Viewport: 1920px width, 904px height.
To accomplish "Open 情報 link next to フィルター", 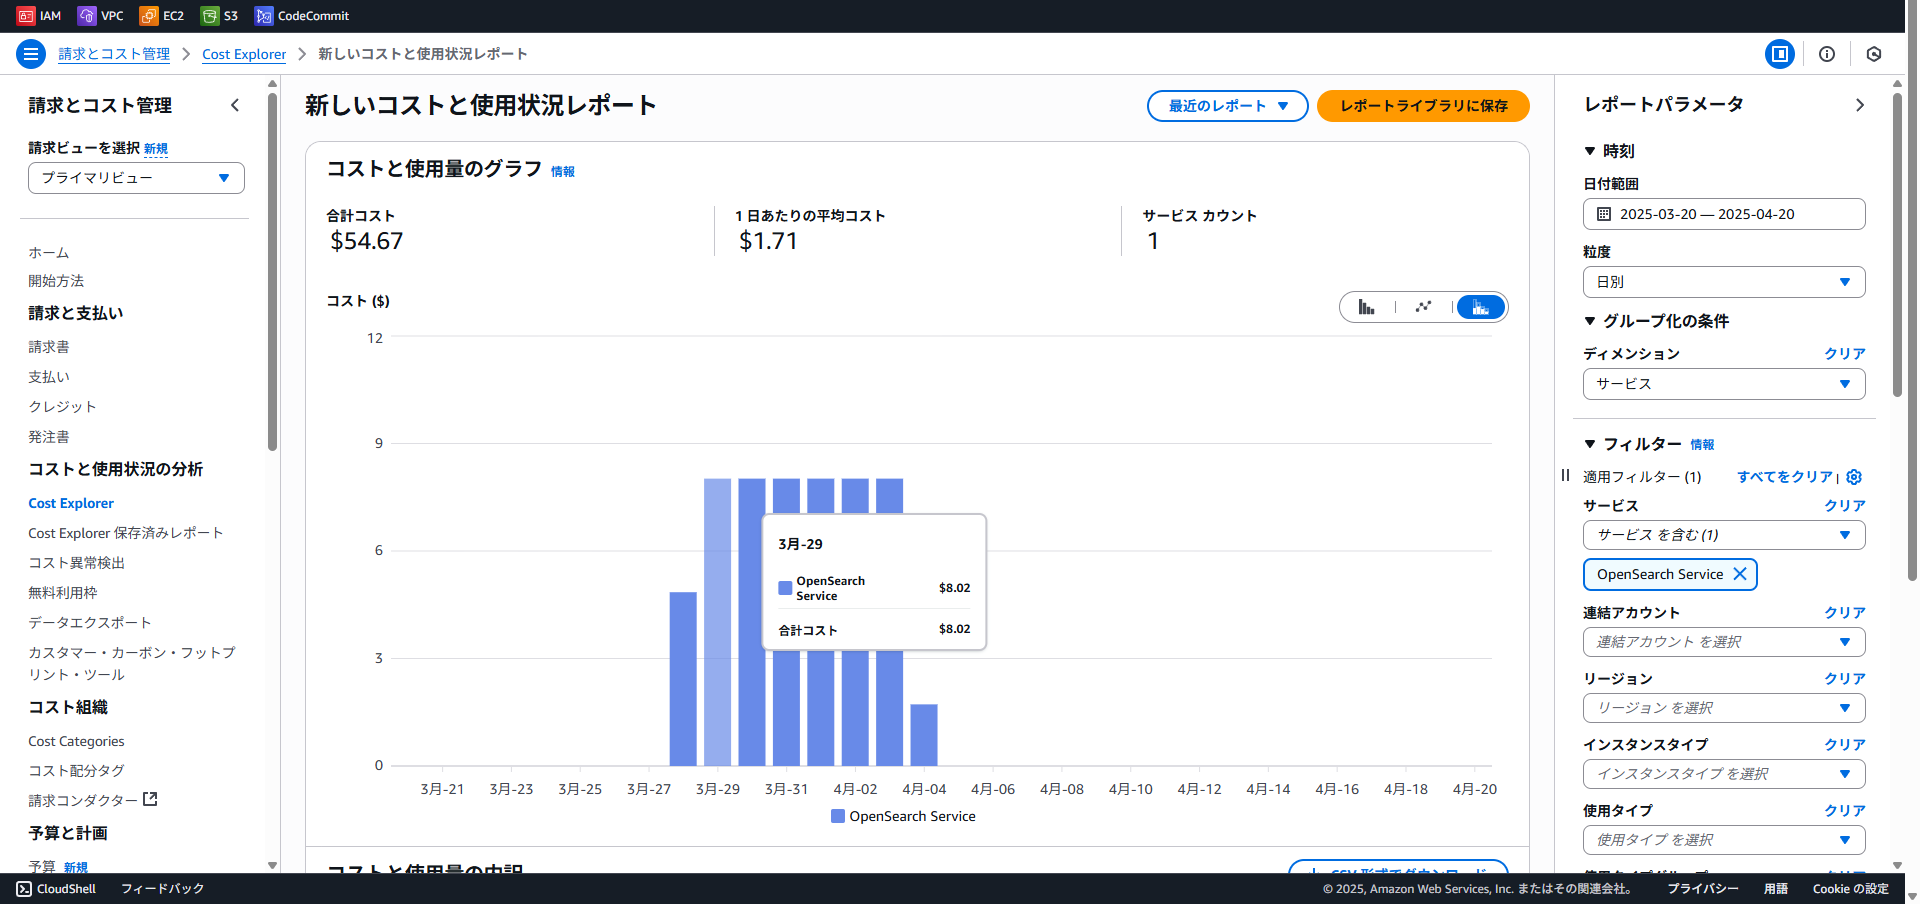I will [1702, 445].
